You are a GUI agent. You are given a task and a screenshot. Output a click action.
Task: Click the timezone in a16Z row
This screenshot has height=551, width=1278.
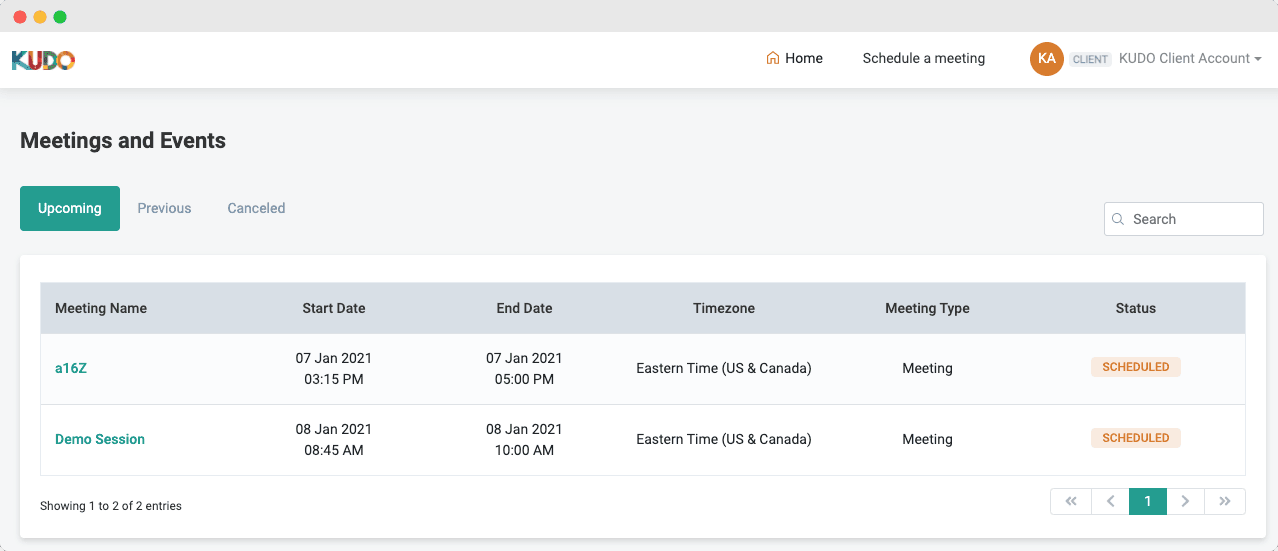[724, 368]
